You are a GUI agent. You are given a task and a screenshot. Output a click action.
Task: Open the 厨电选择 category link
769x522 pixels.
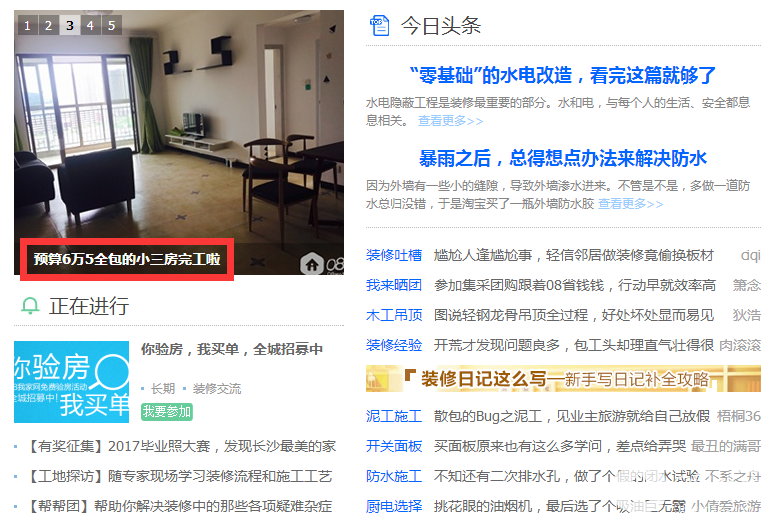(x=394, y=506)
